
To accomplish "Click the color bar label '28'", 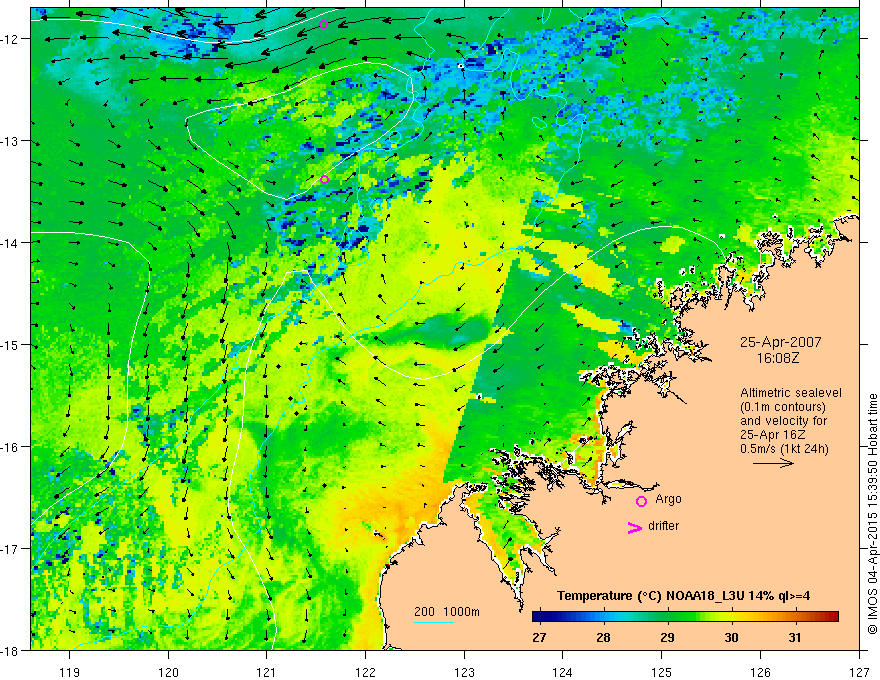I will point(603,638).
